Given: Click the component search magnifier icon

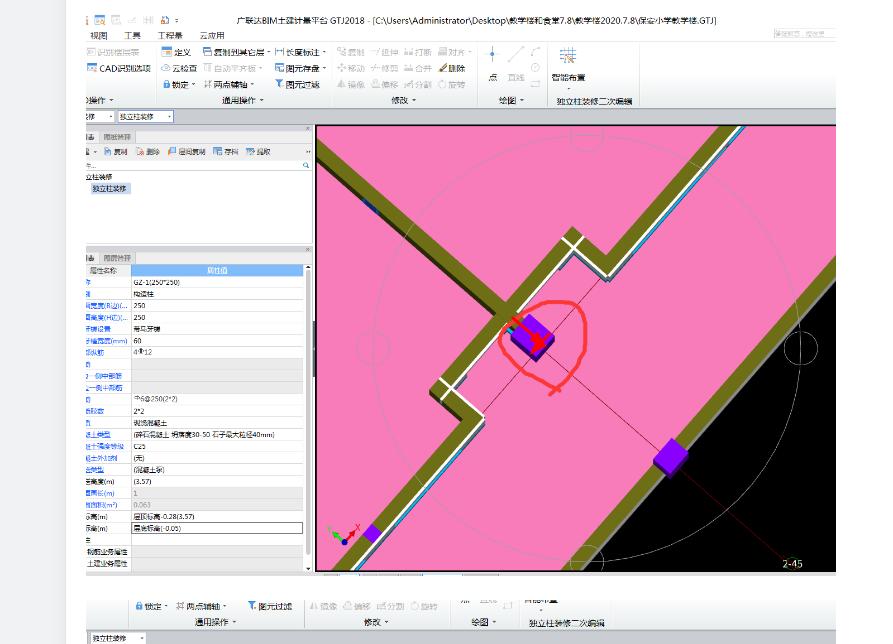Looking at the screenshot, I should pos(306,165).
